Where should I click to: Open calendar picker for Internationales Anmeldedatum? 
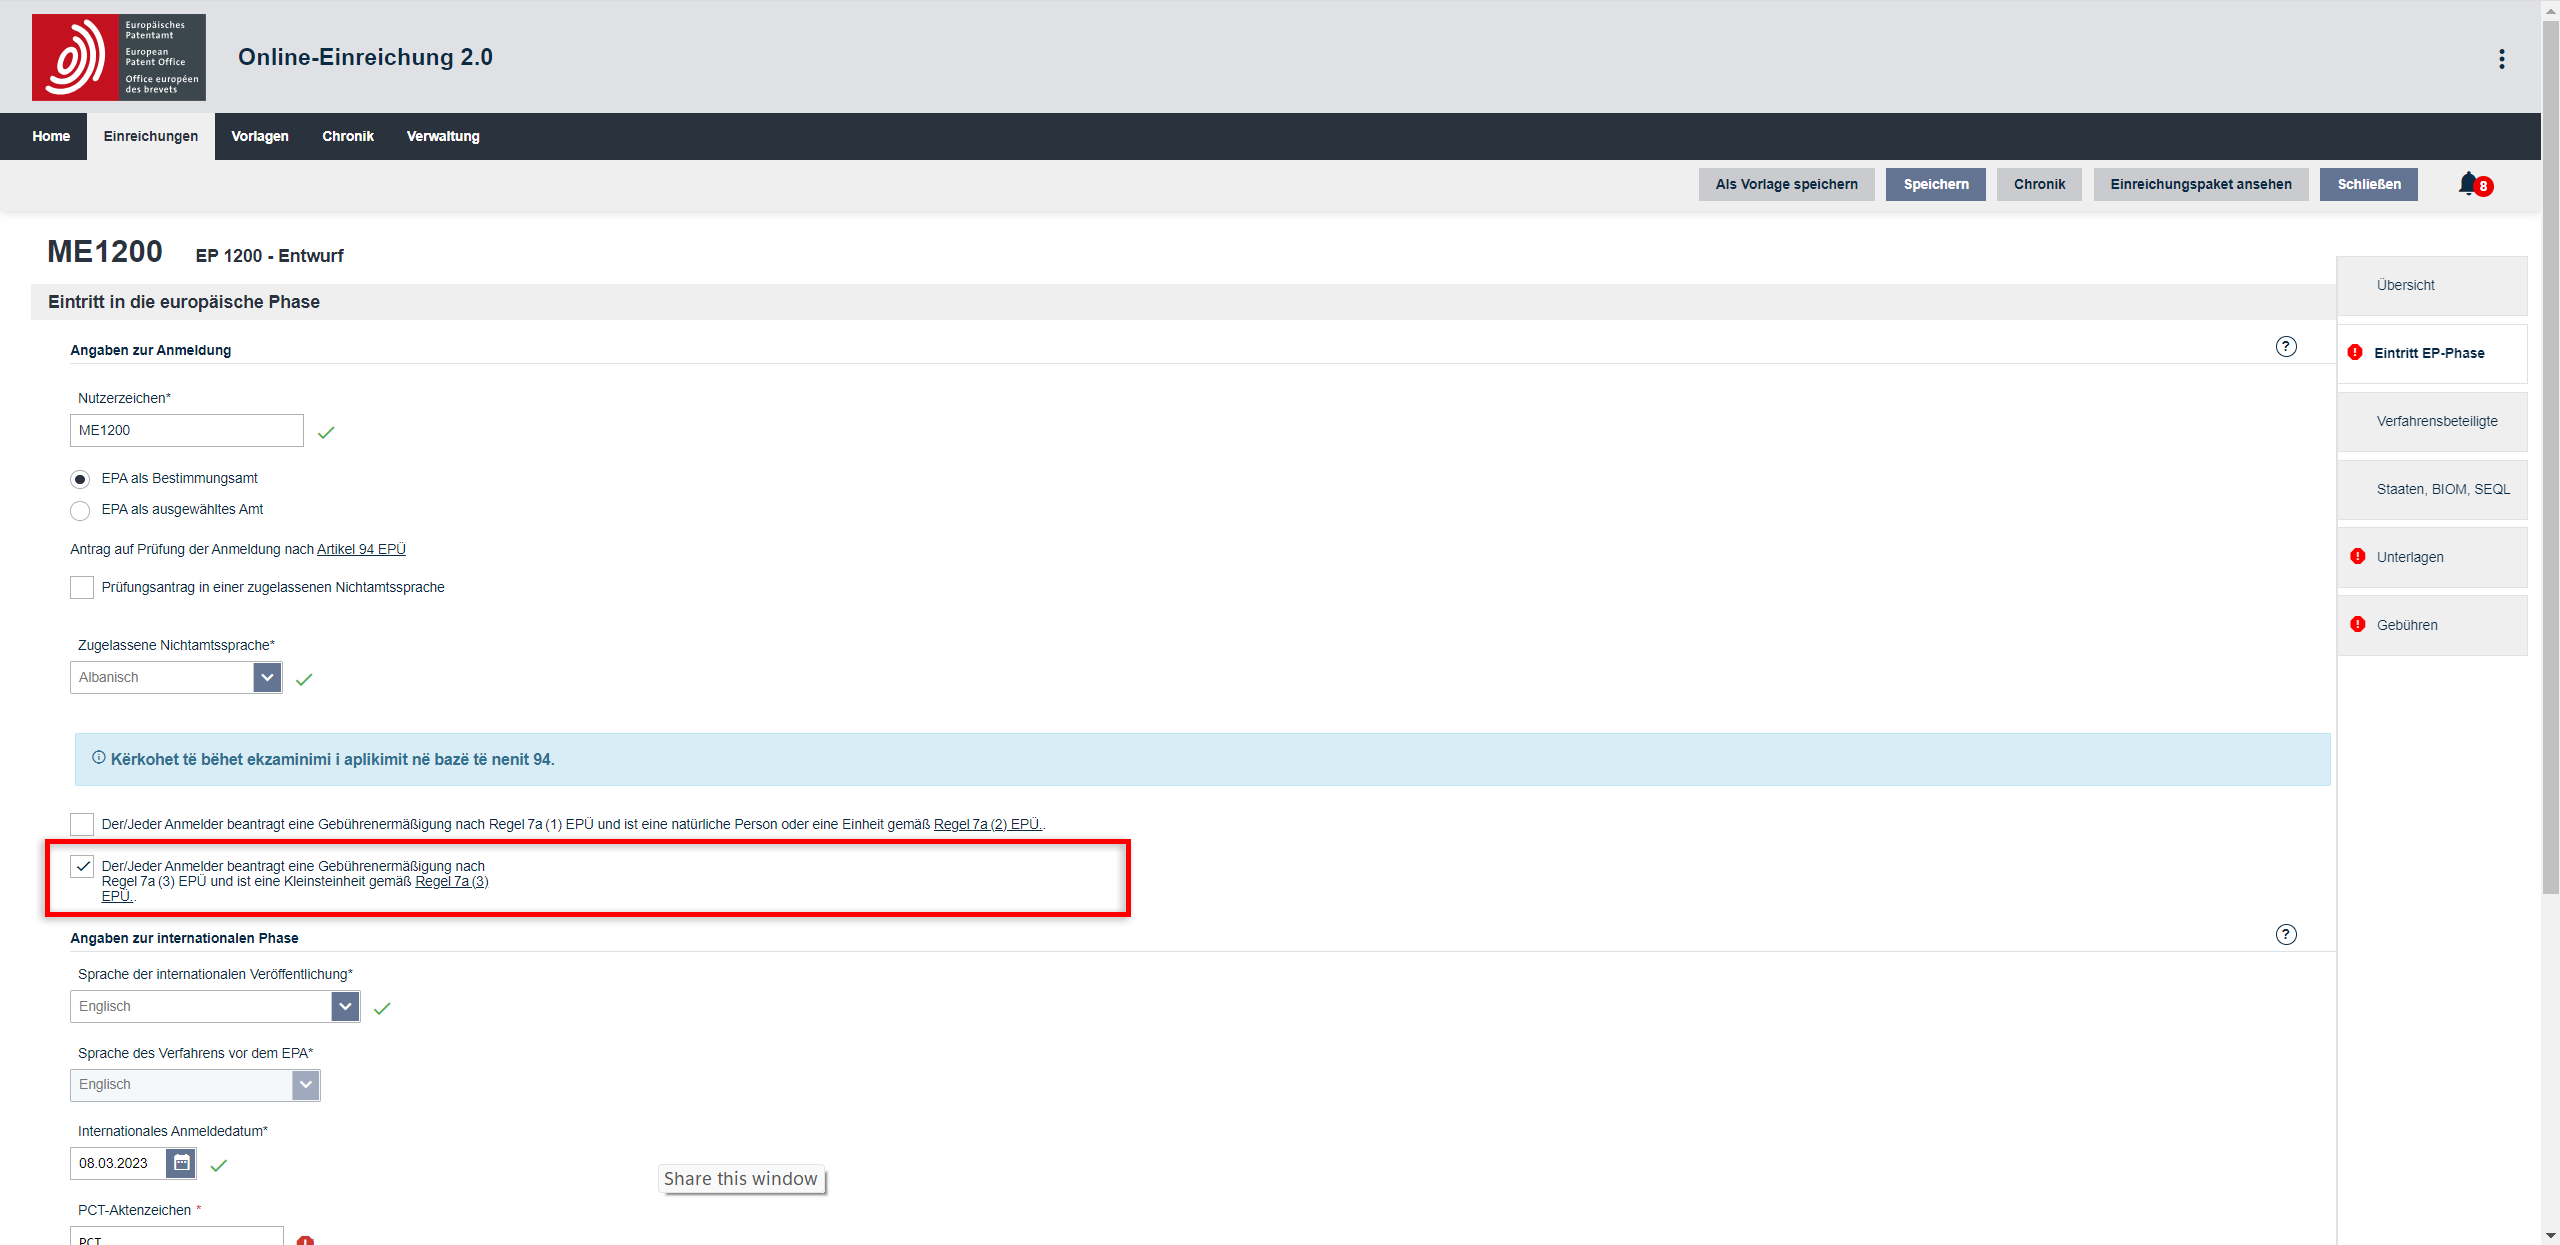(x=181, y=1163)
